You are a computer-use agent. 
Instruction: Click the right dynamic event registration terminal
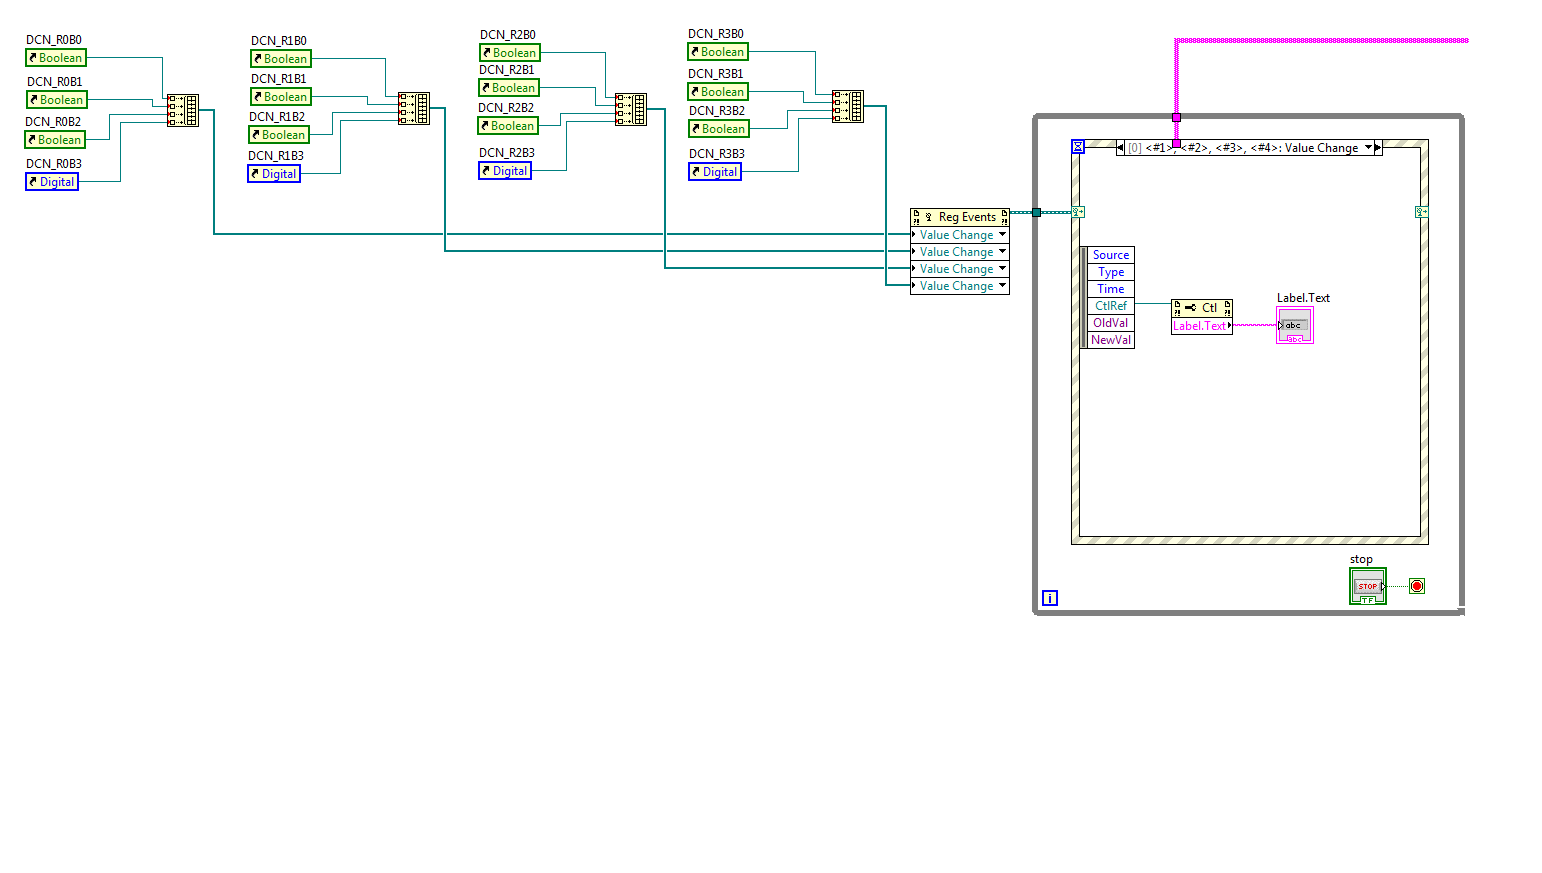pyautogui.click(x=1422, y=212)
